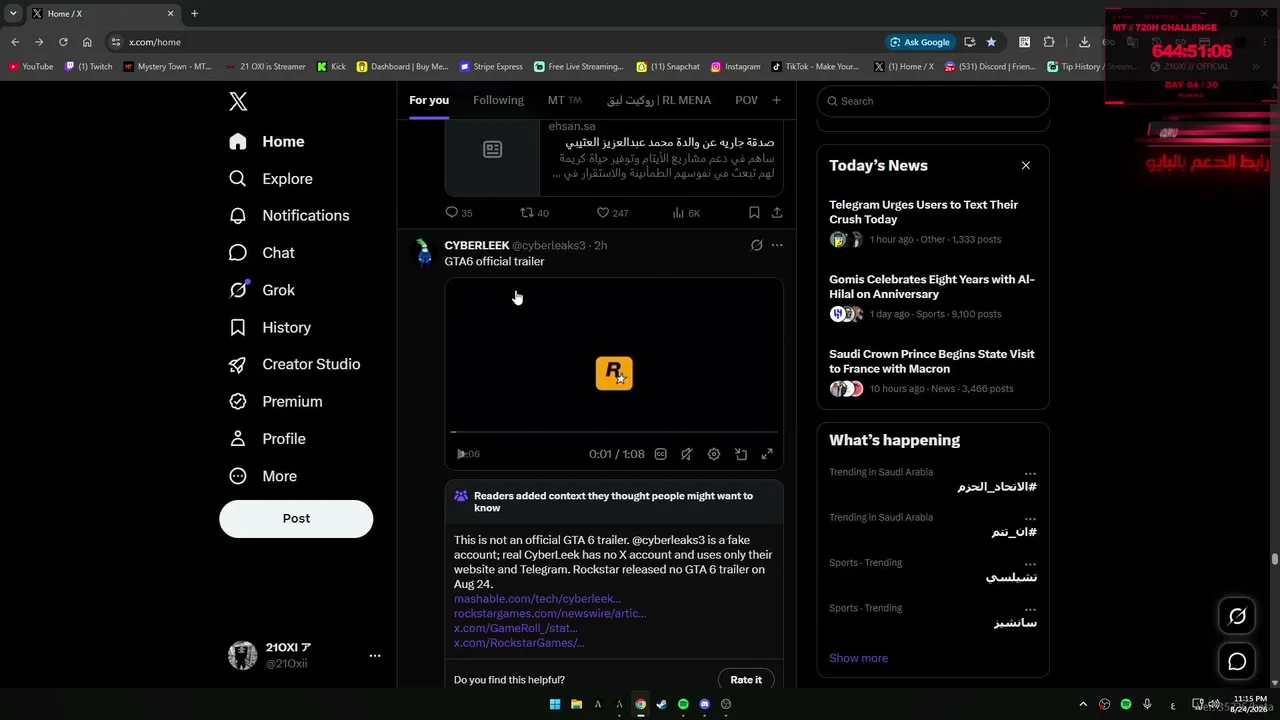Viewport: 1280px width, 720px height.
Task: Click the Ask Google button
Action: coord(919,42)
